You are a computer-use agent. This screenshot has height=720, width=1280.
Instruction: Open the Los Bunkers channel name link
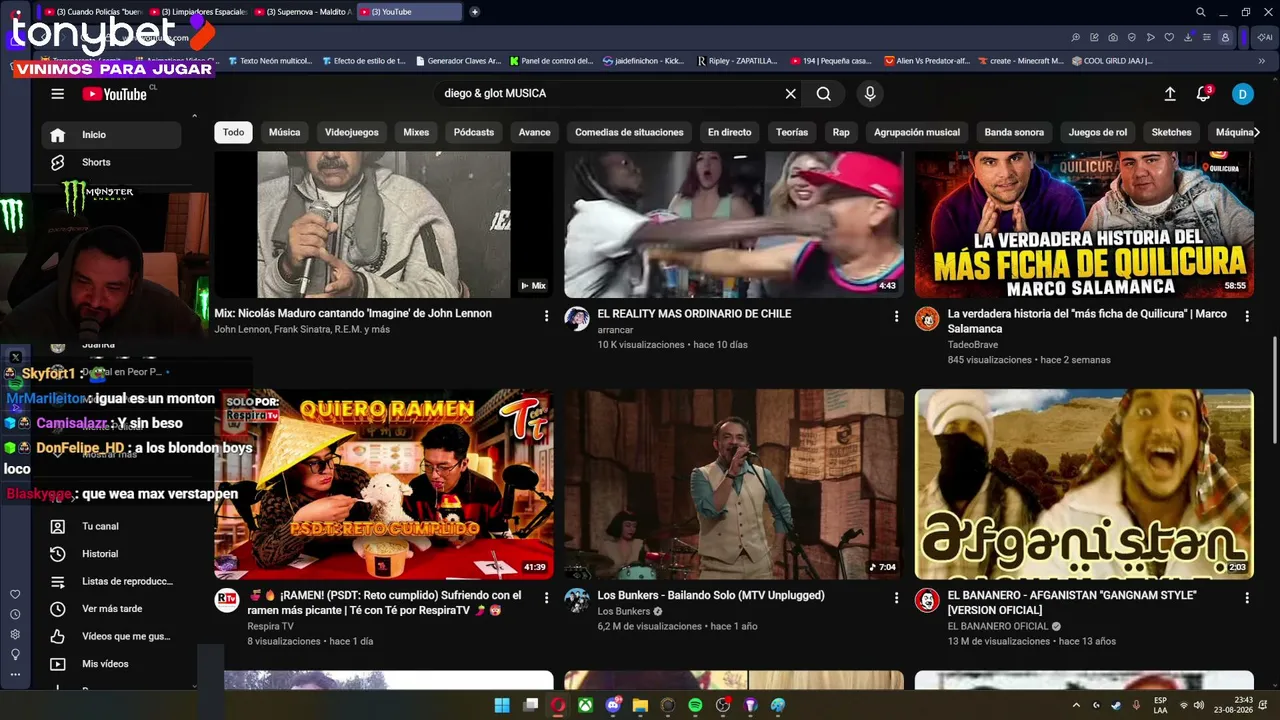[624, 611]
